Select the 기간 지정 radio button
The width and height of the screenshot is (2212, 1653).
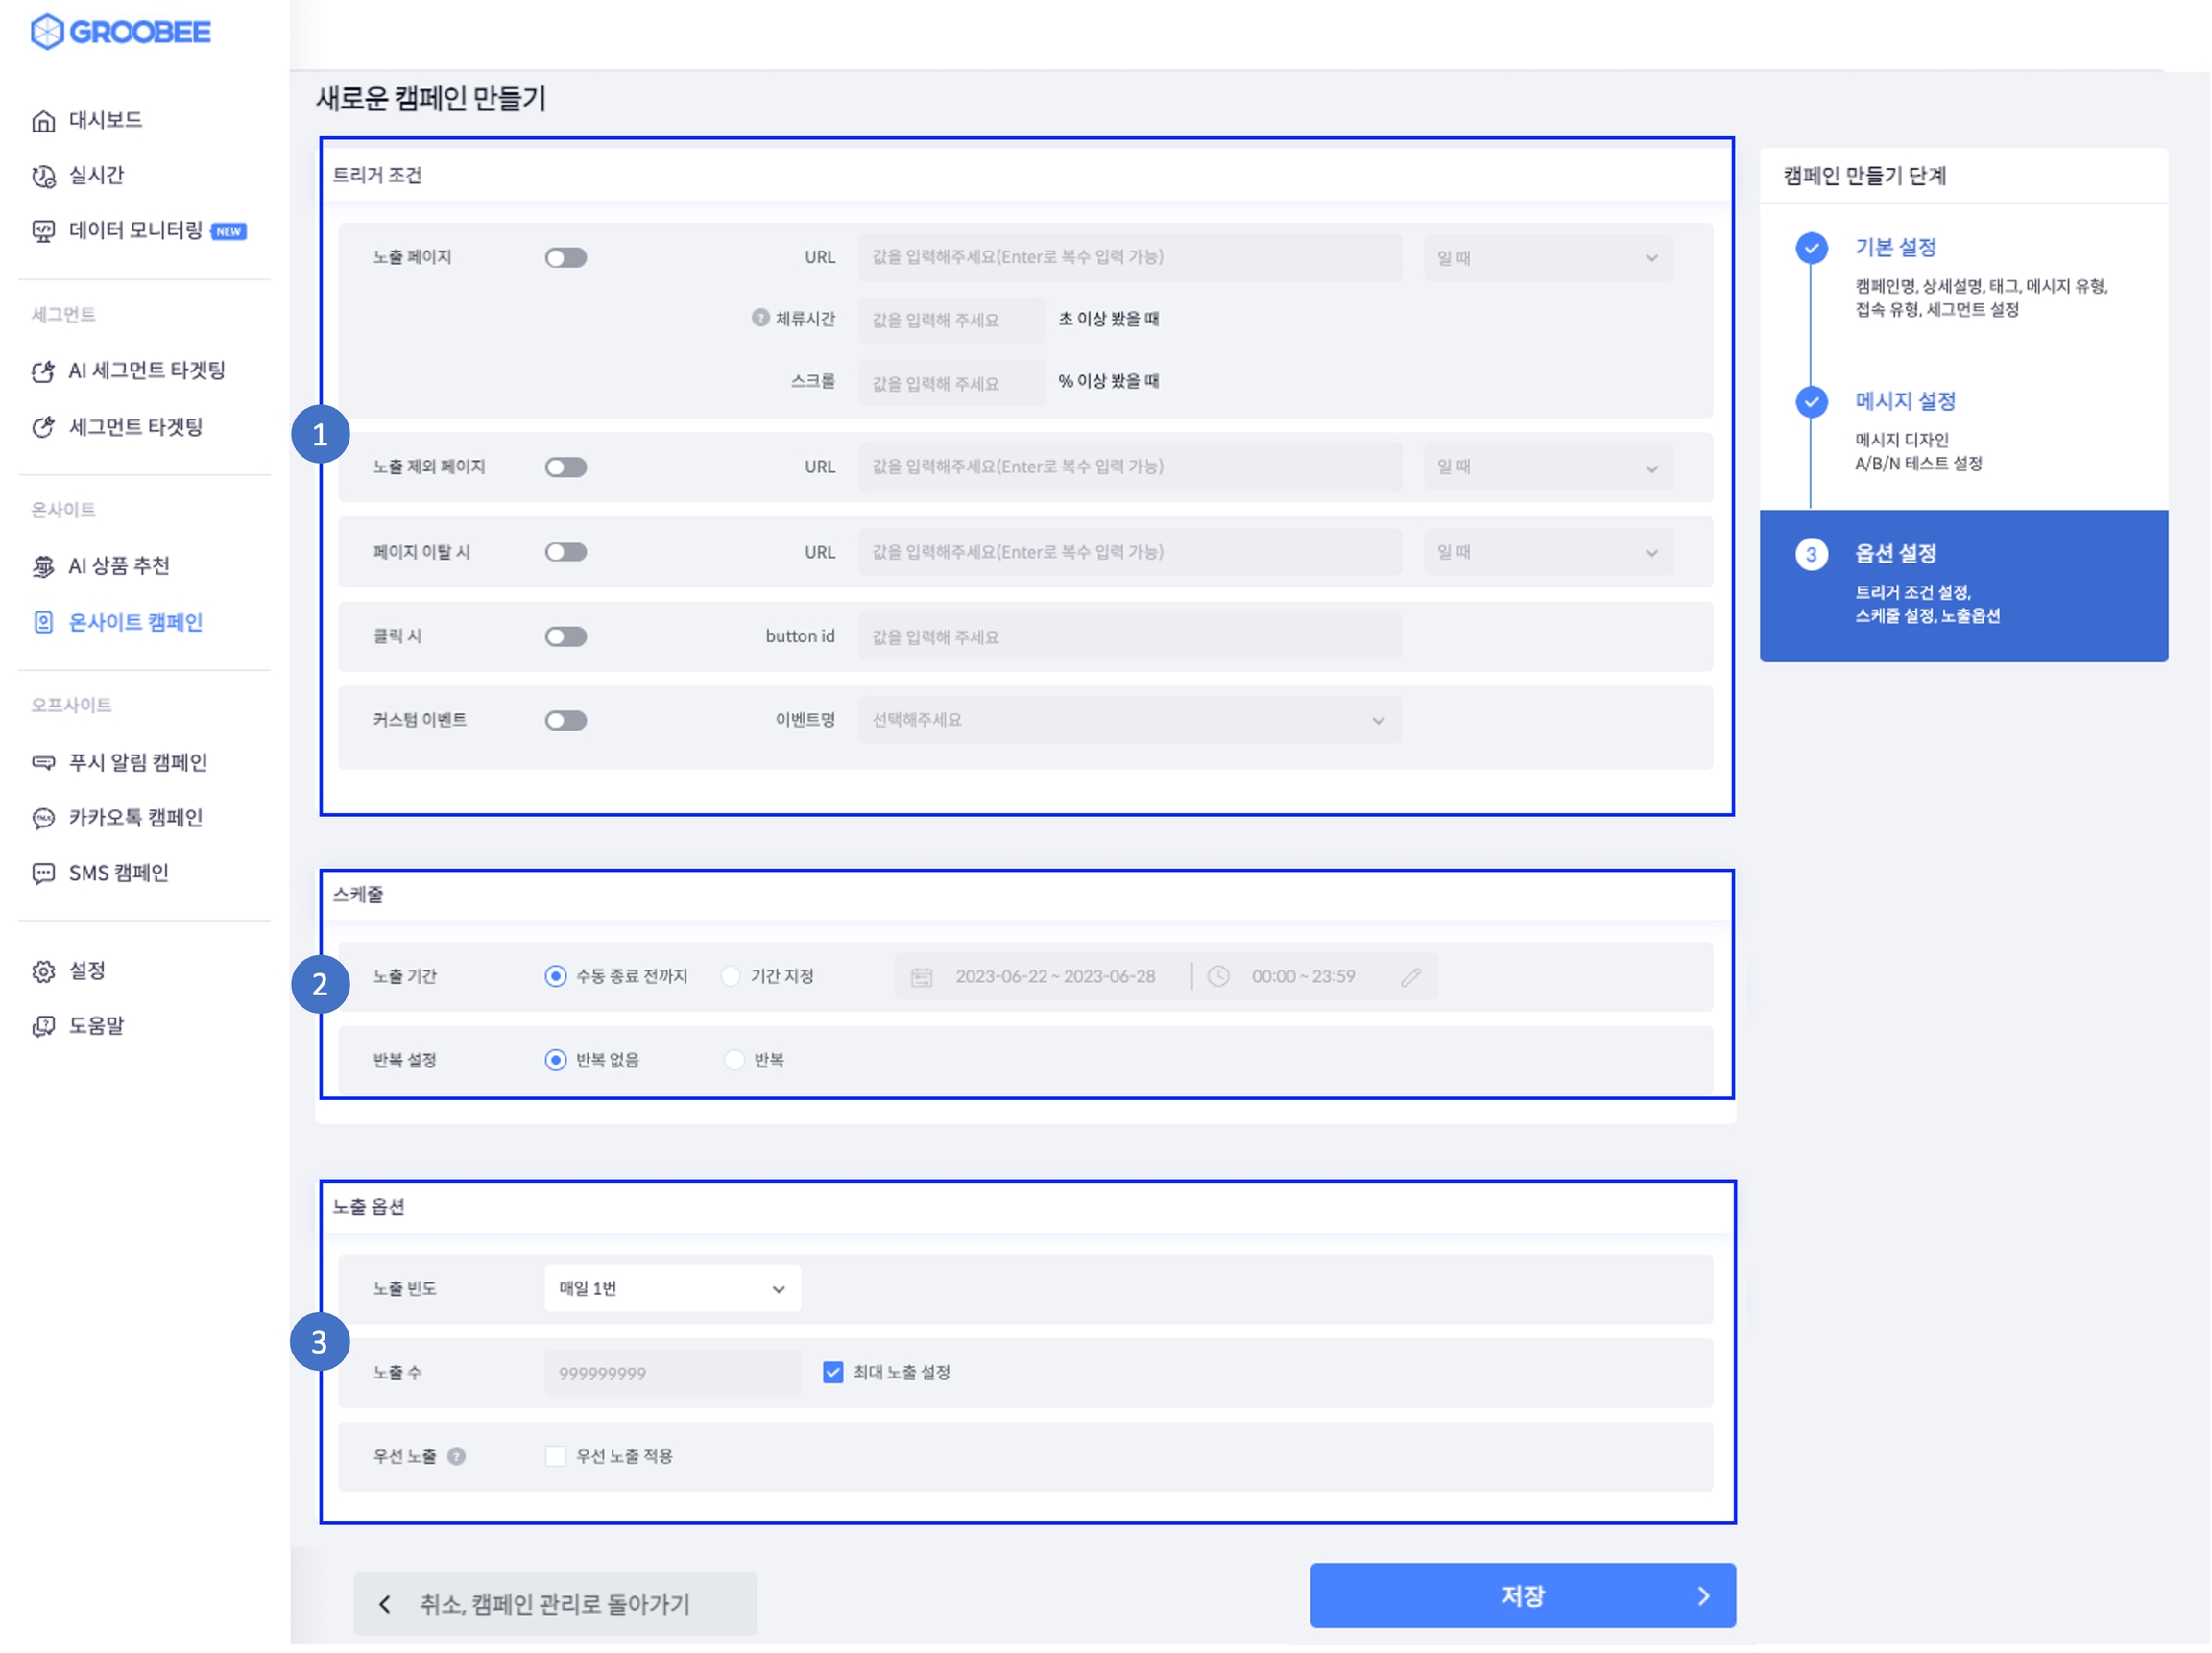[x=732, y=976]
